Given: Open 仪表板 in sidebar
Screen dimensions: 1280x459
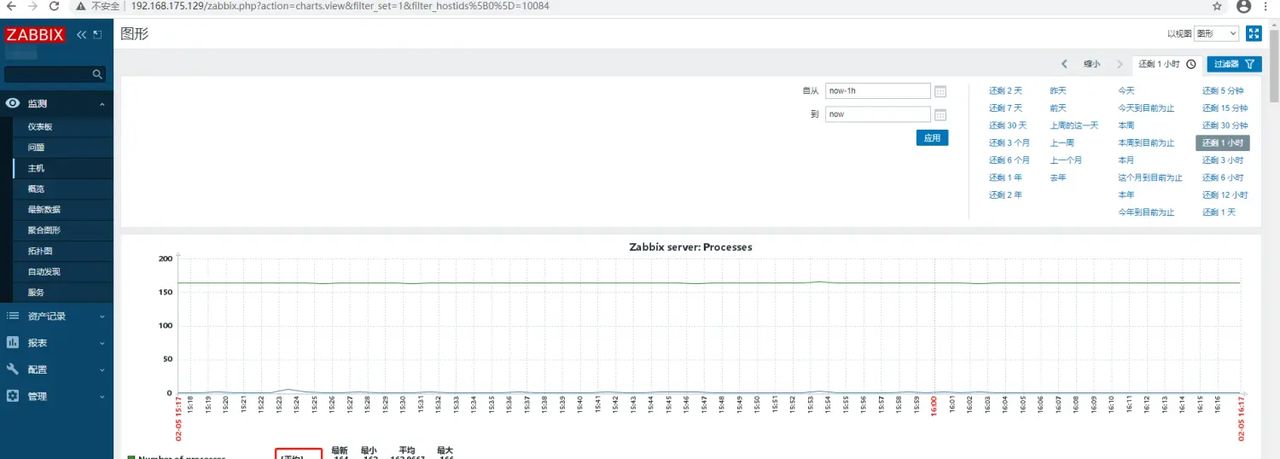Looking at the screenshot, I should click(40, 127).
